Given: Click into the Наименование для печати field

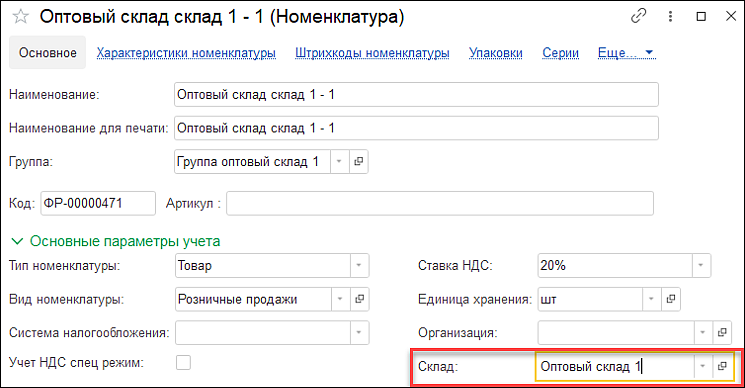Looking at the screenshot, I should click(x=416, y=128).
